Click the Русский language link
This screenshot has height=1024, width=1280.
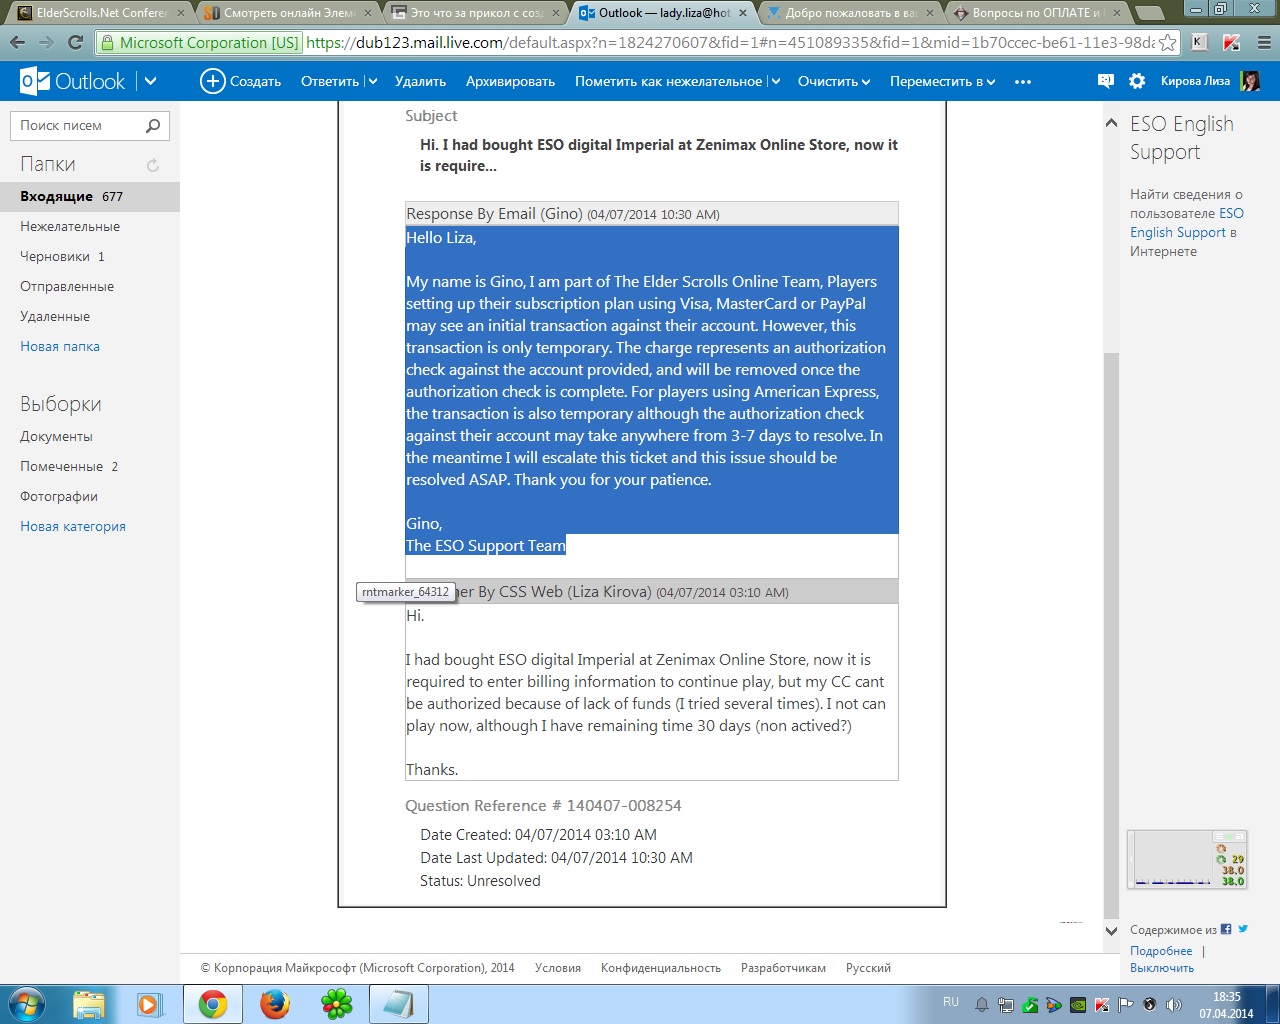pos(868,968)
